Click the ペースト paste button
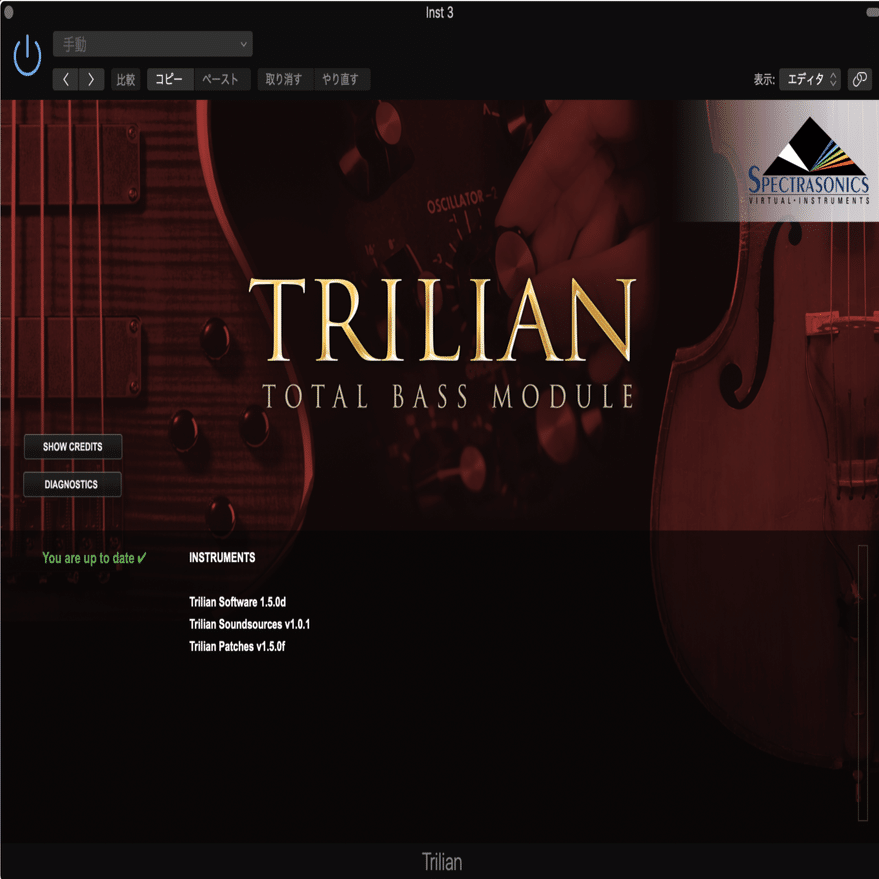Image resolution: width=879 pixels, height=879 pixels. tap(221, 80)
